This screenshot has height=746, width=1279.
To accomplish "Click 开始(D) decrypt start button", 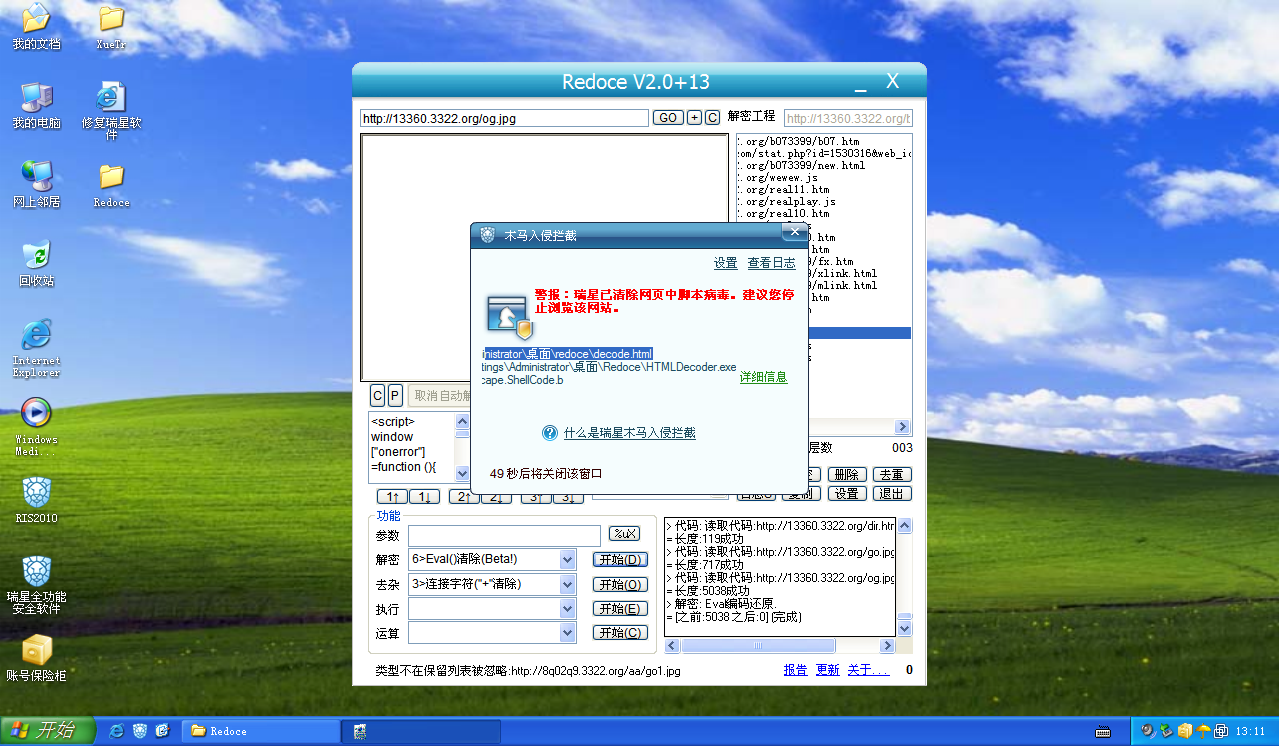I will pos(620,559).
